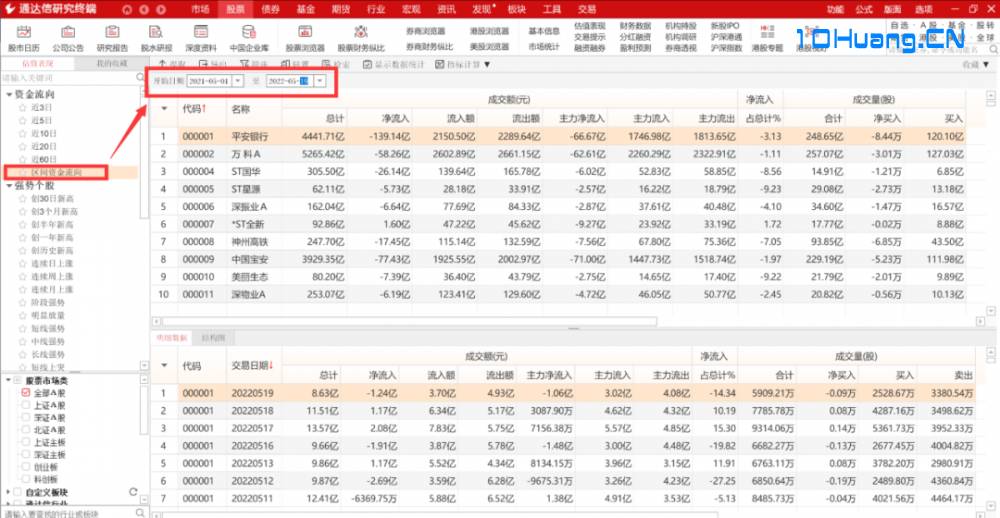
Task: Click the back arrow in title bar
Action: 143,10
